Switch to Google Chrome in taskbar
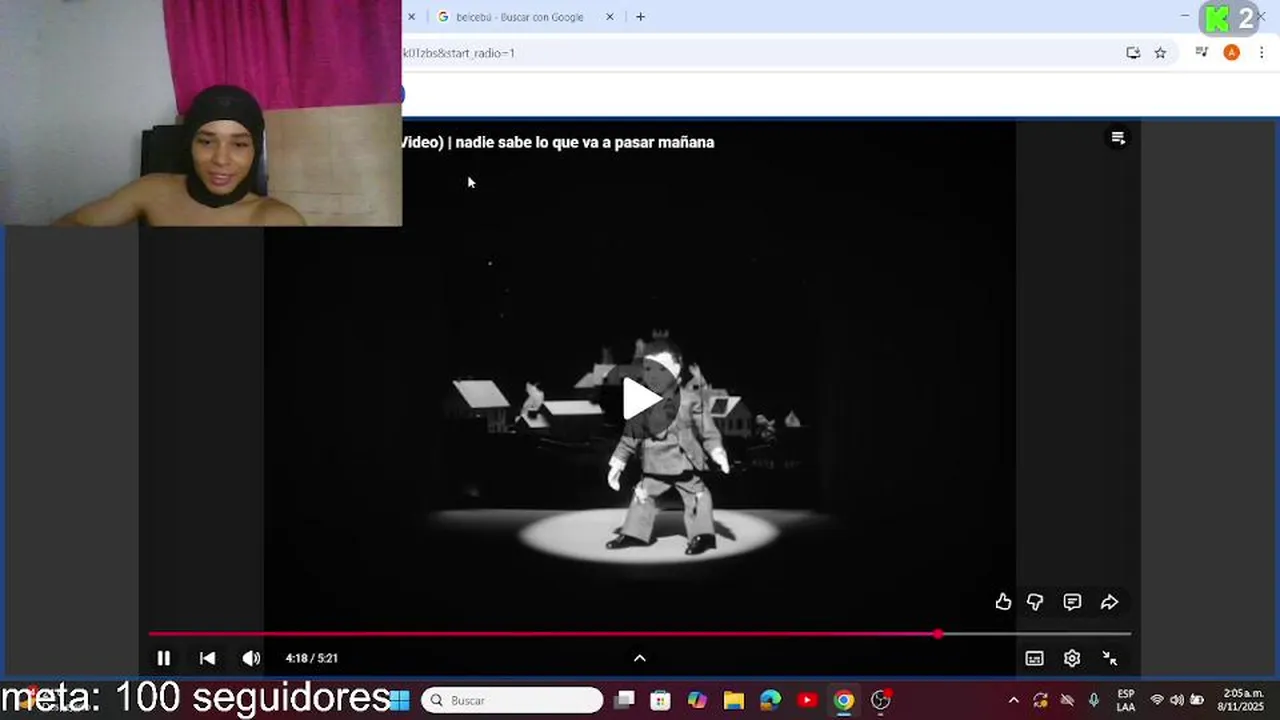 pyautogui.click(x=844, y=700)
